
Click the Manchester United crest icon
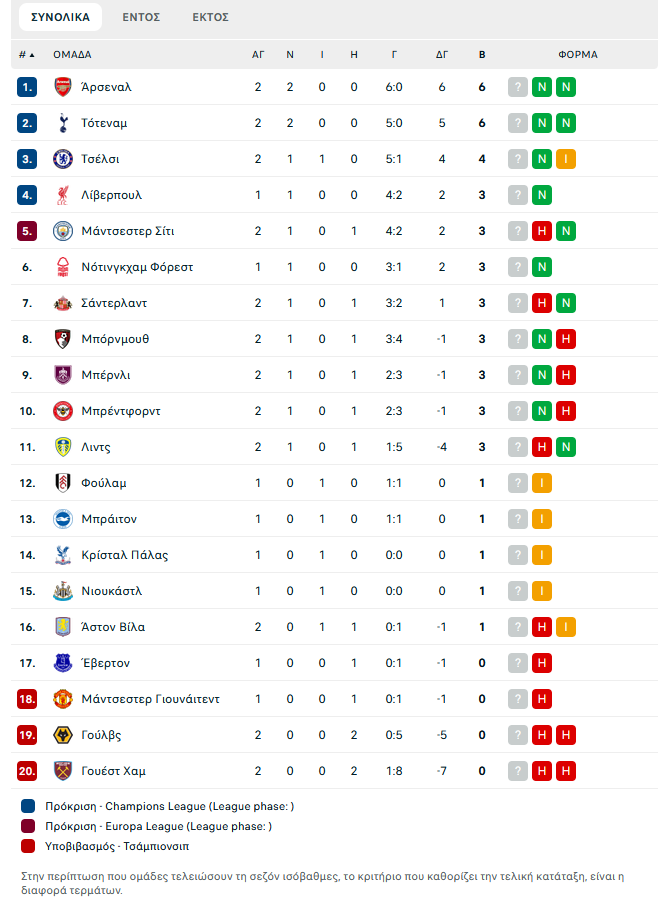click(x=63, y=699)
